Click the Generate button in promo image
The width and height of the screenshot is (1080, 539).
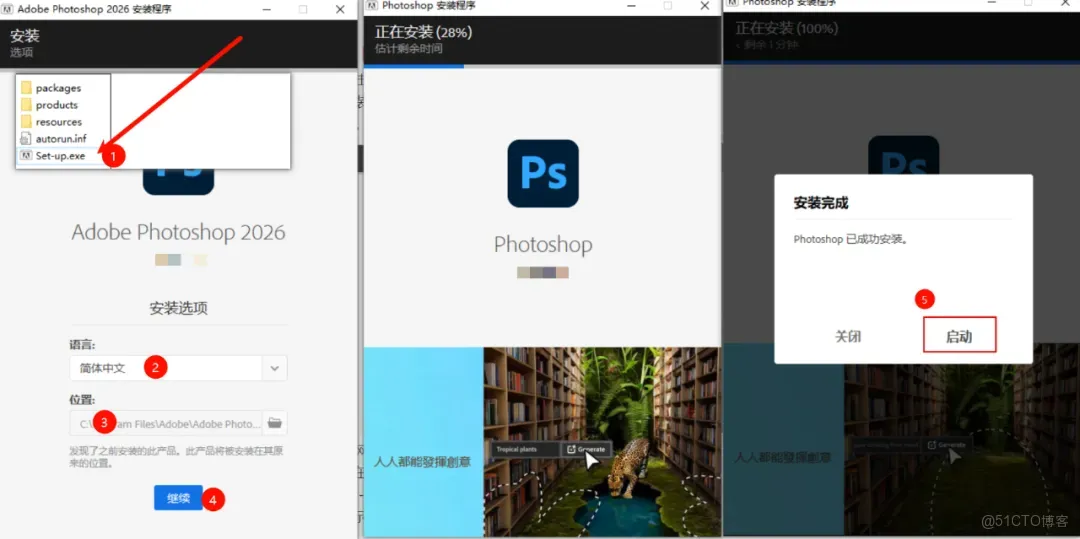588,449
